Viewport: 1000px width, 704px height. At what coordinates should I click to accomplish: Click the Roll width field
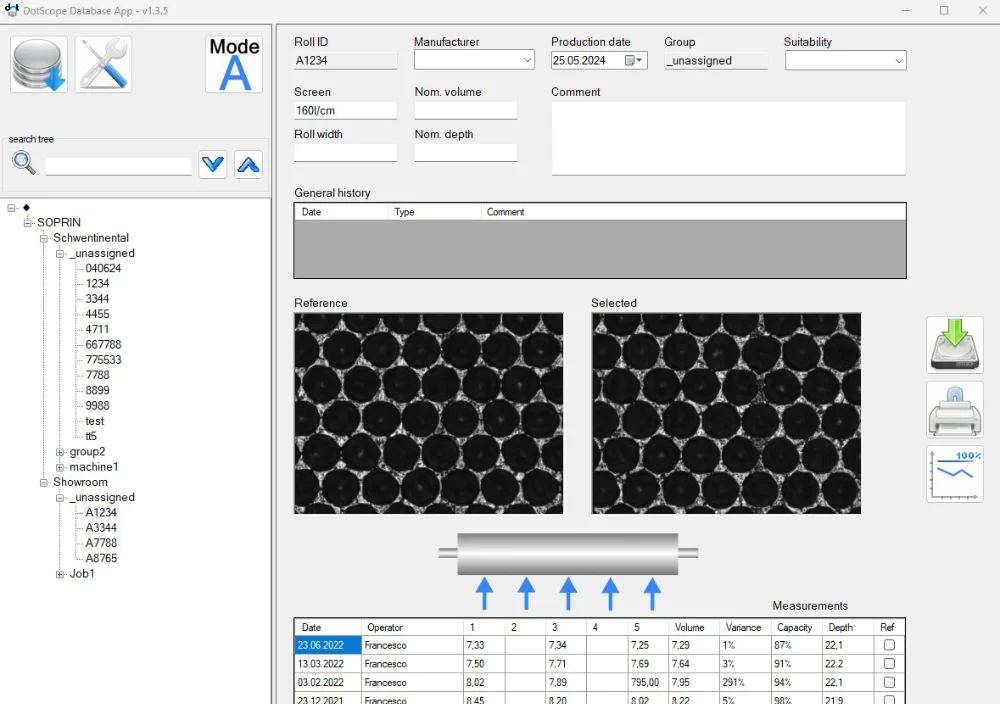click(x=345, y=152)
